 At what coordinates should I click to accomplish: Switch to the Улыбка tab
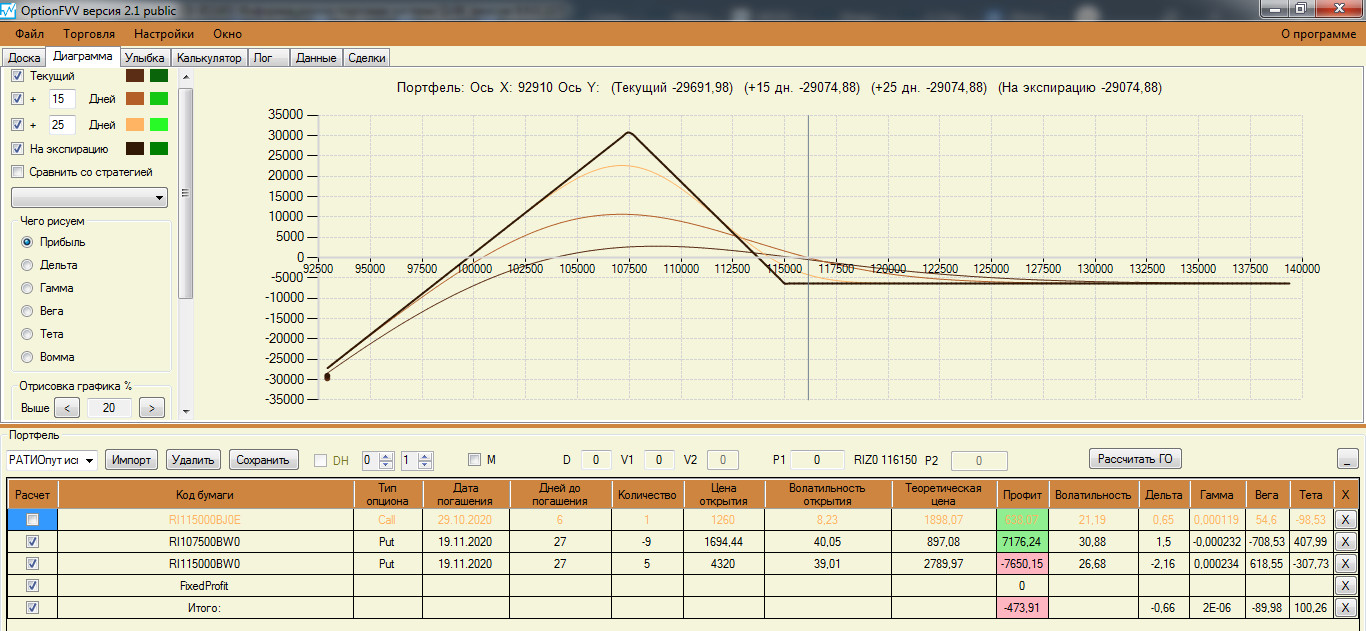click(145, 58)
